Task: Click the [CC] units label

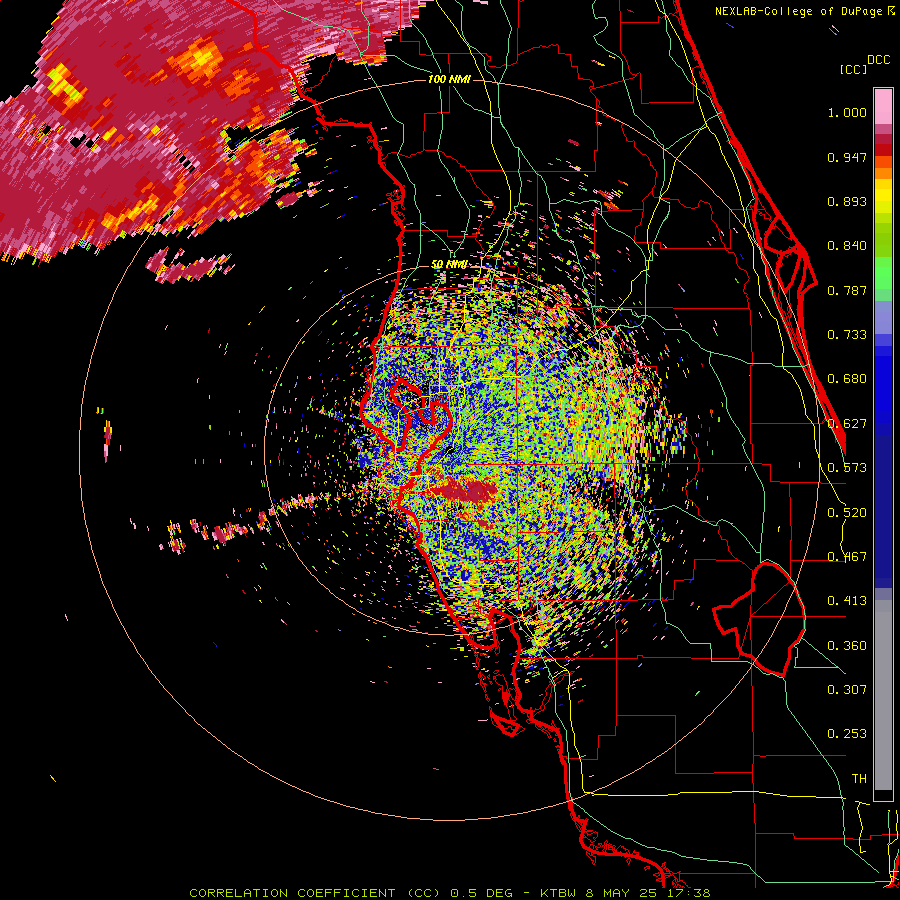Action: [x=853, y=69]
